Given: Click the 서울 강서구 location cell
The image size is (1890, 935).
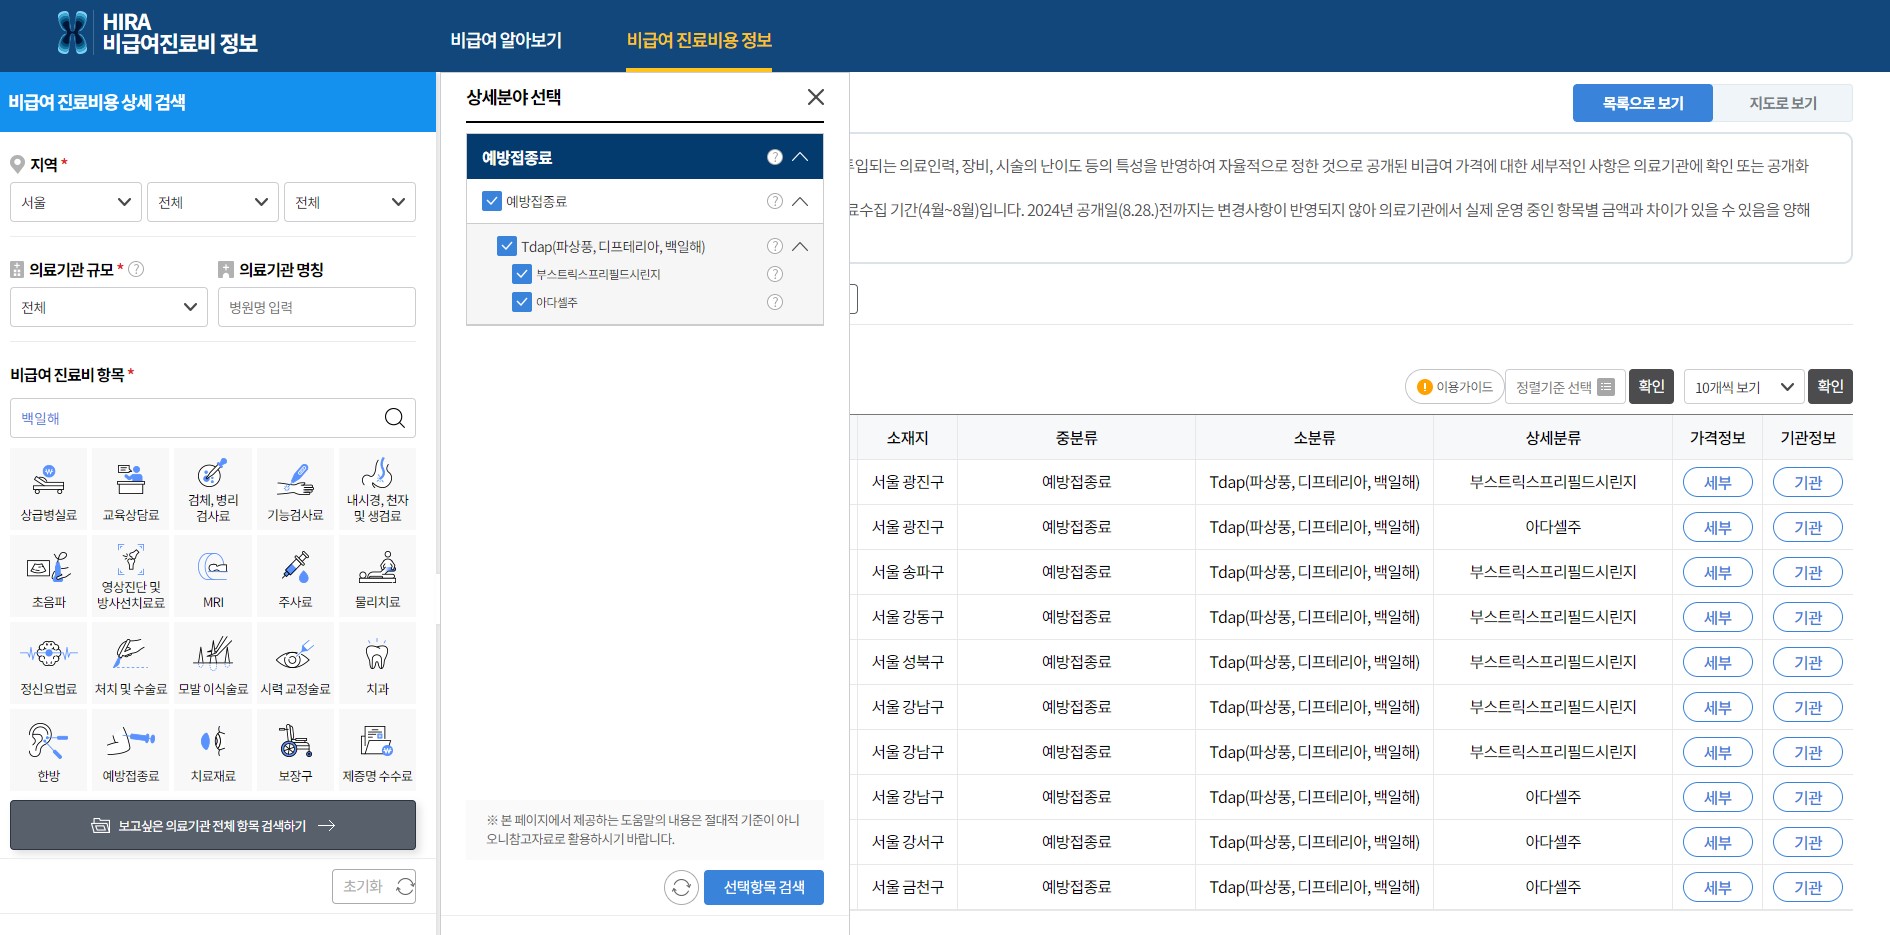Looking at the screenshot, I should tap(908, 842).
